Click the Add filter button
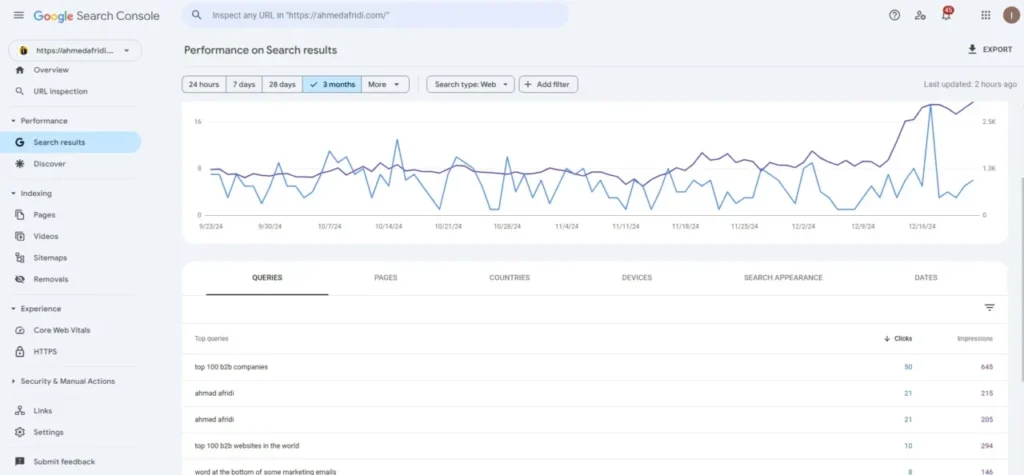1024x475 pixels. pyautogui.click(x=548, y=85)
